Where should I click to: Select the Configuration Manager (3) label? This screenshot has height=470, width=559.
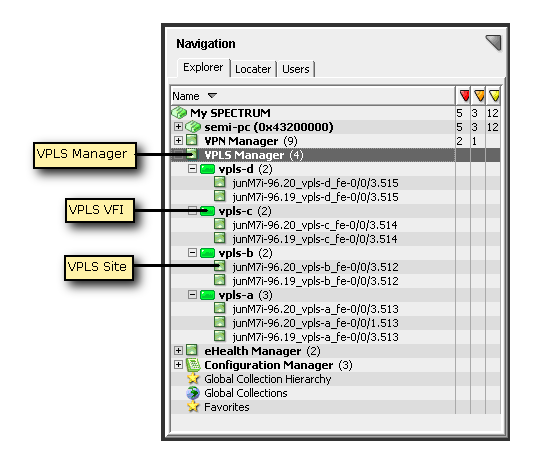[x=278, y=365]
